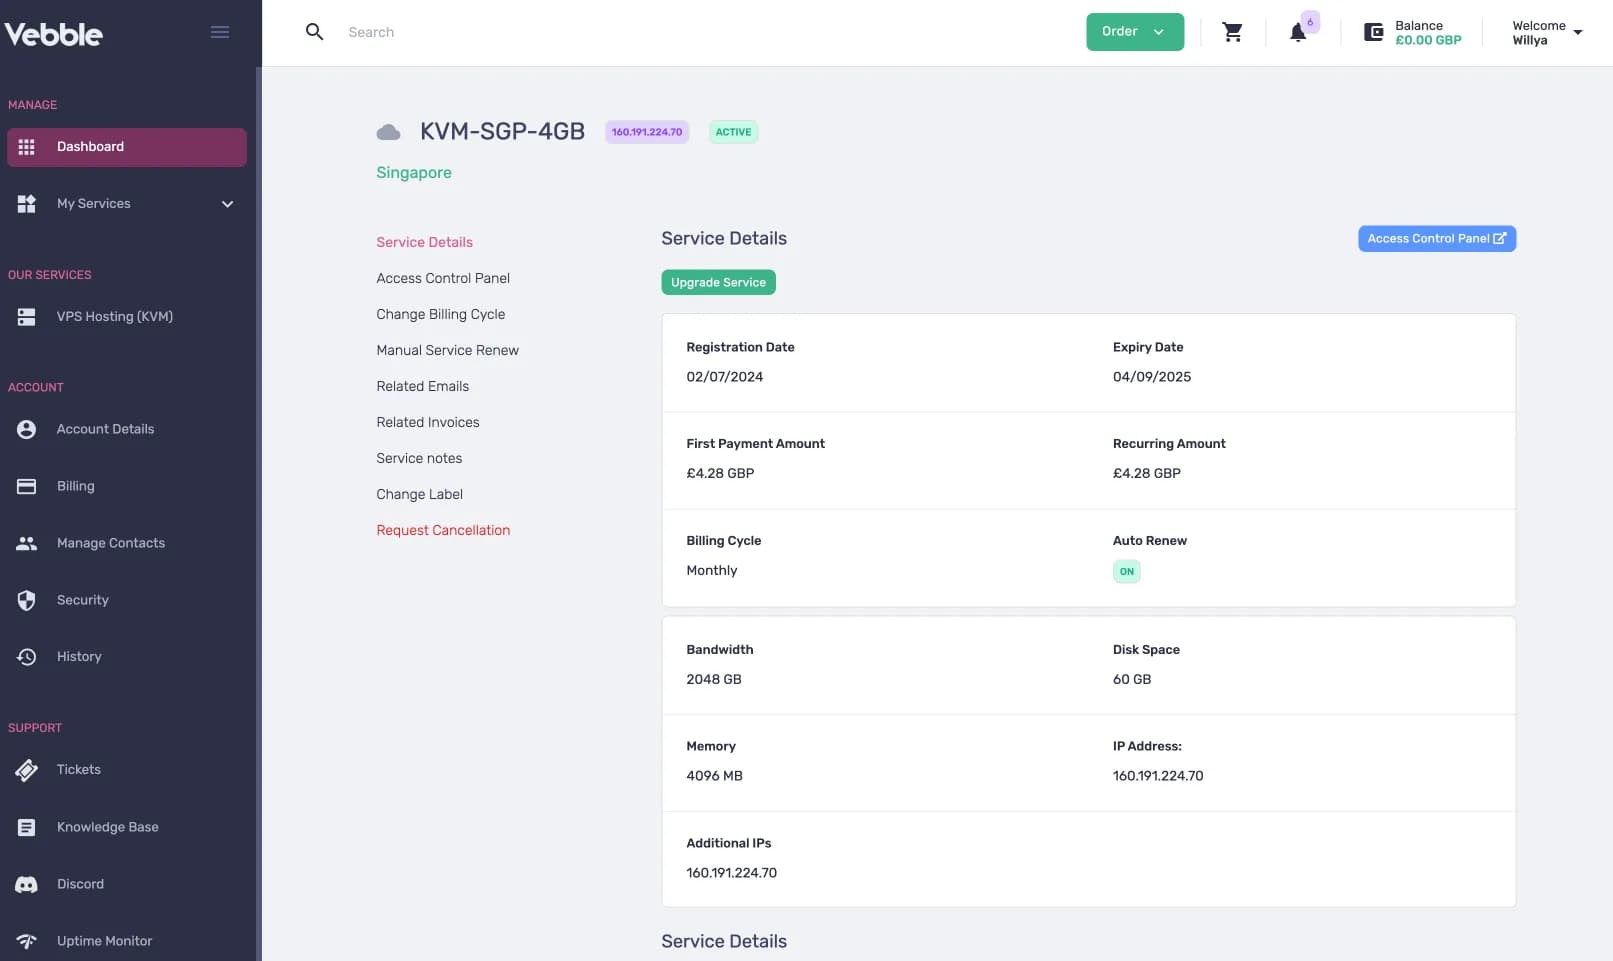
Task: Open Discord from the sidebar
Action: (80, 884)
